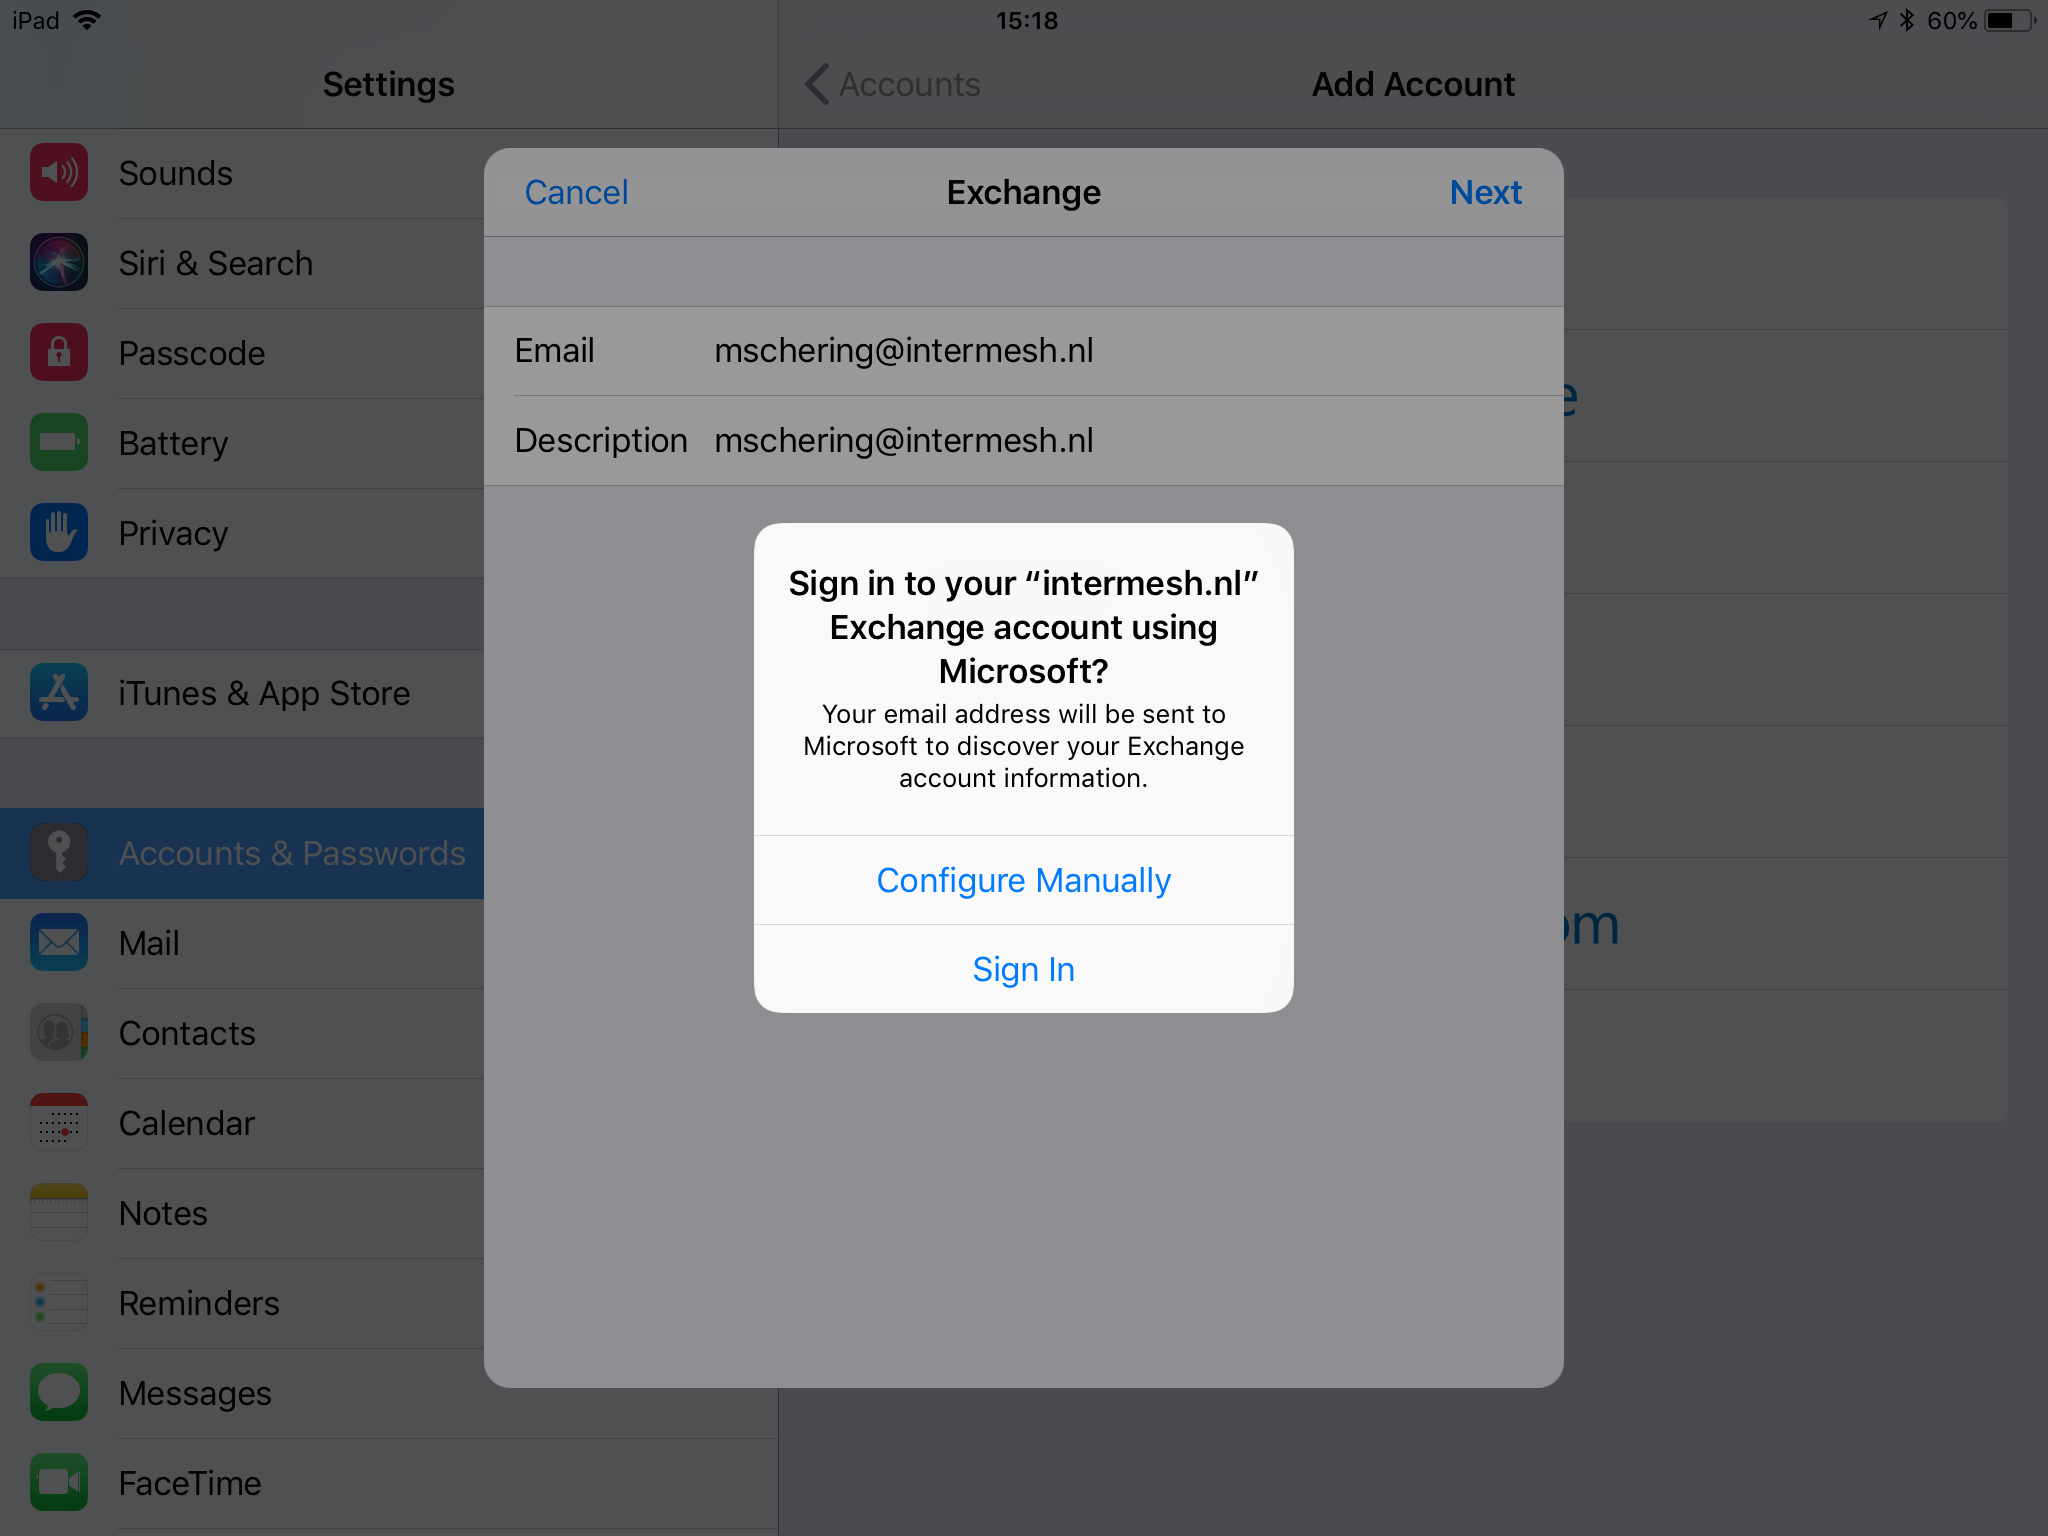Edit the Email address field

coord(1024,351)
